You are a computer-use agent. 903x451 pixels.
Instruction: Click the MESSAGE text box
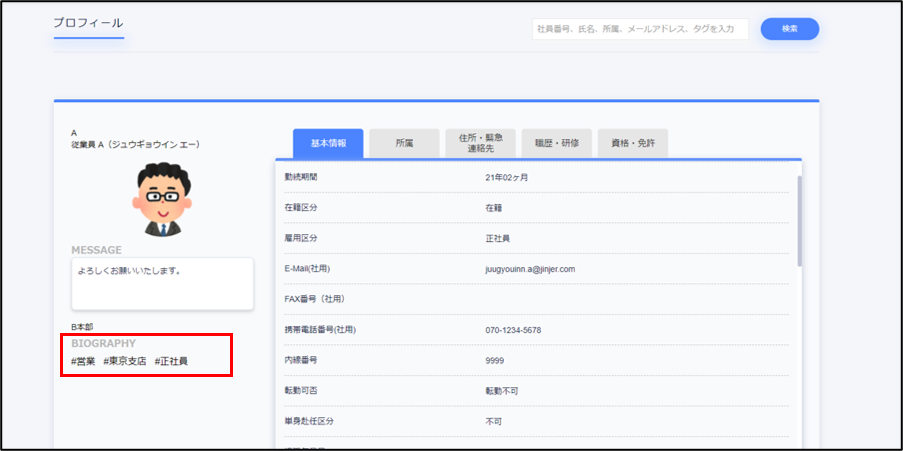[162, 284]
